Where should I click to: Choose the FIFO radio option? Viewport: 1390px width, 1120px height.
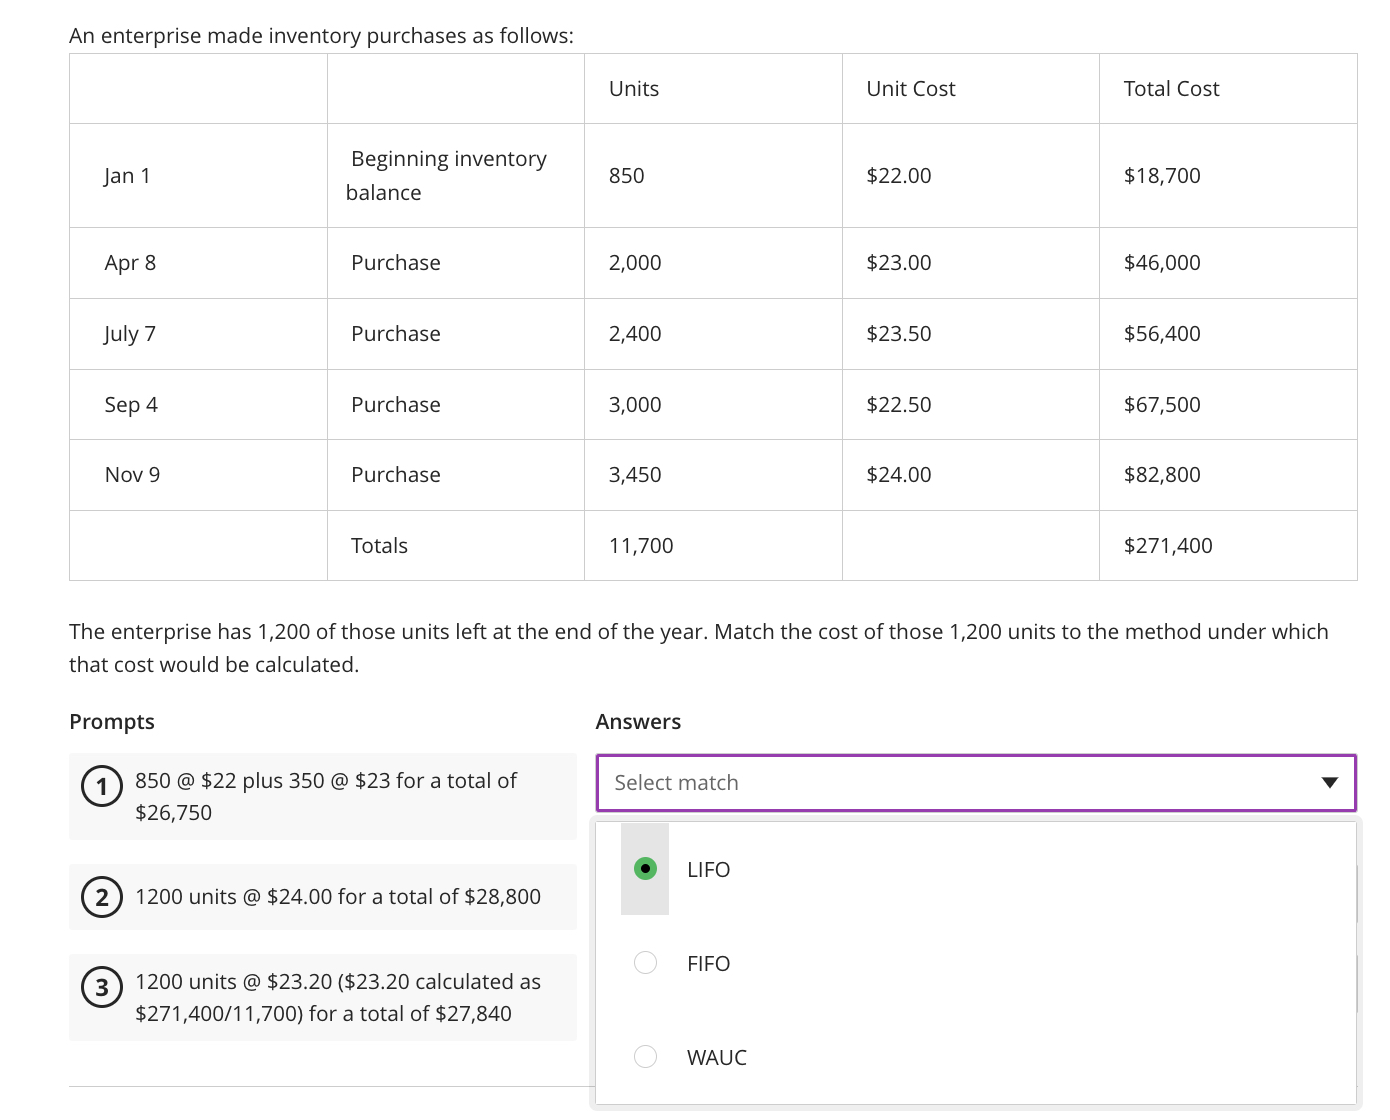pyautogui.click(x=645, y=963)
